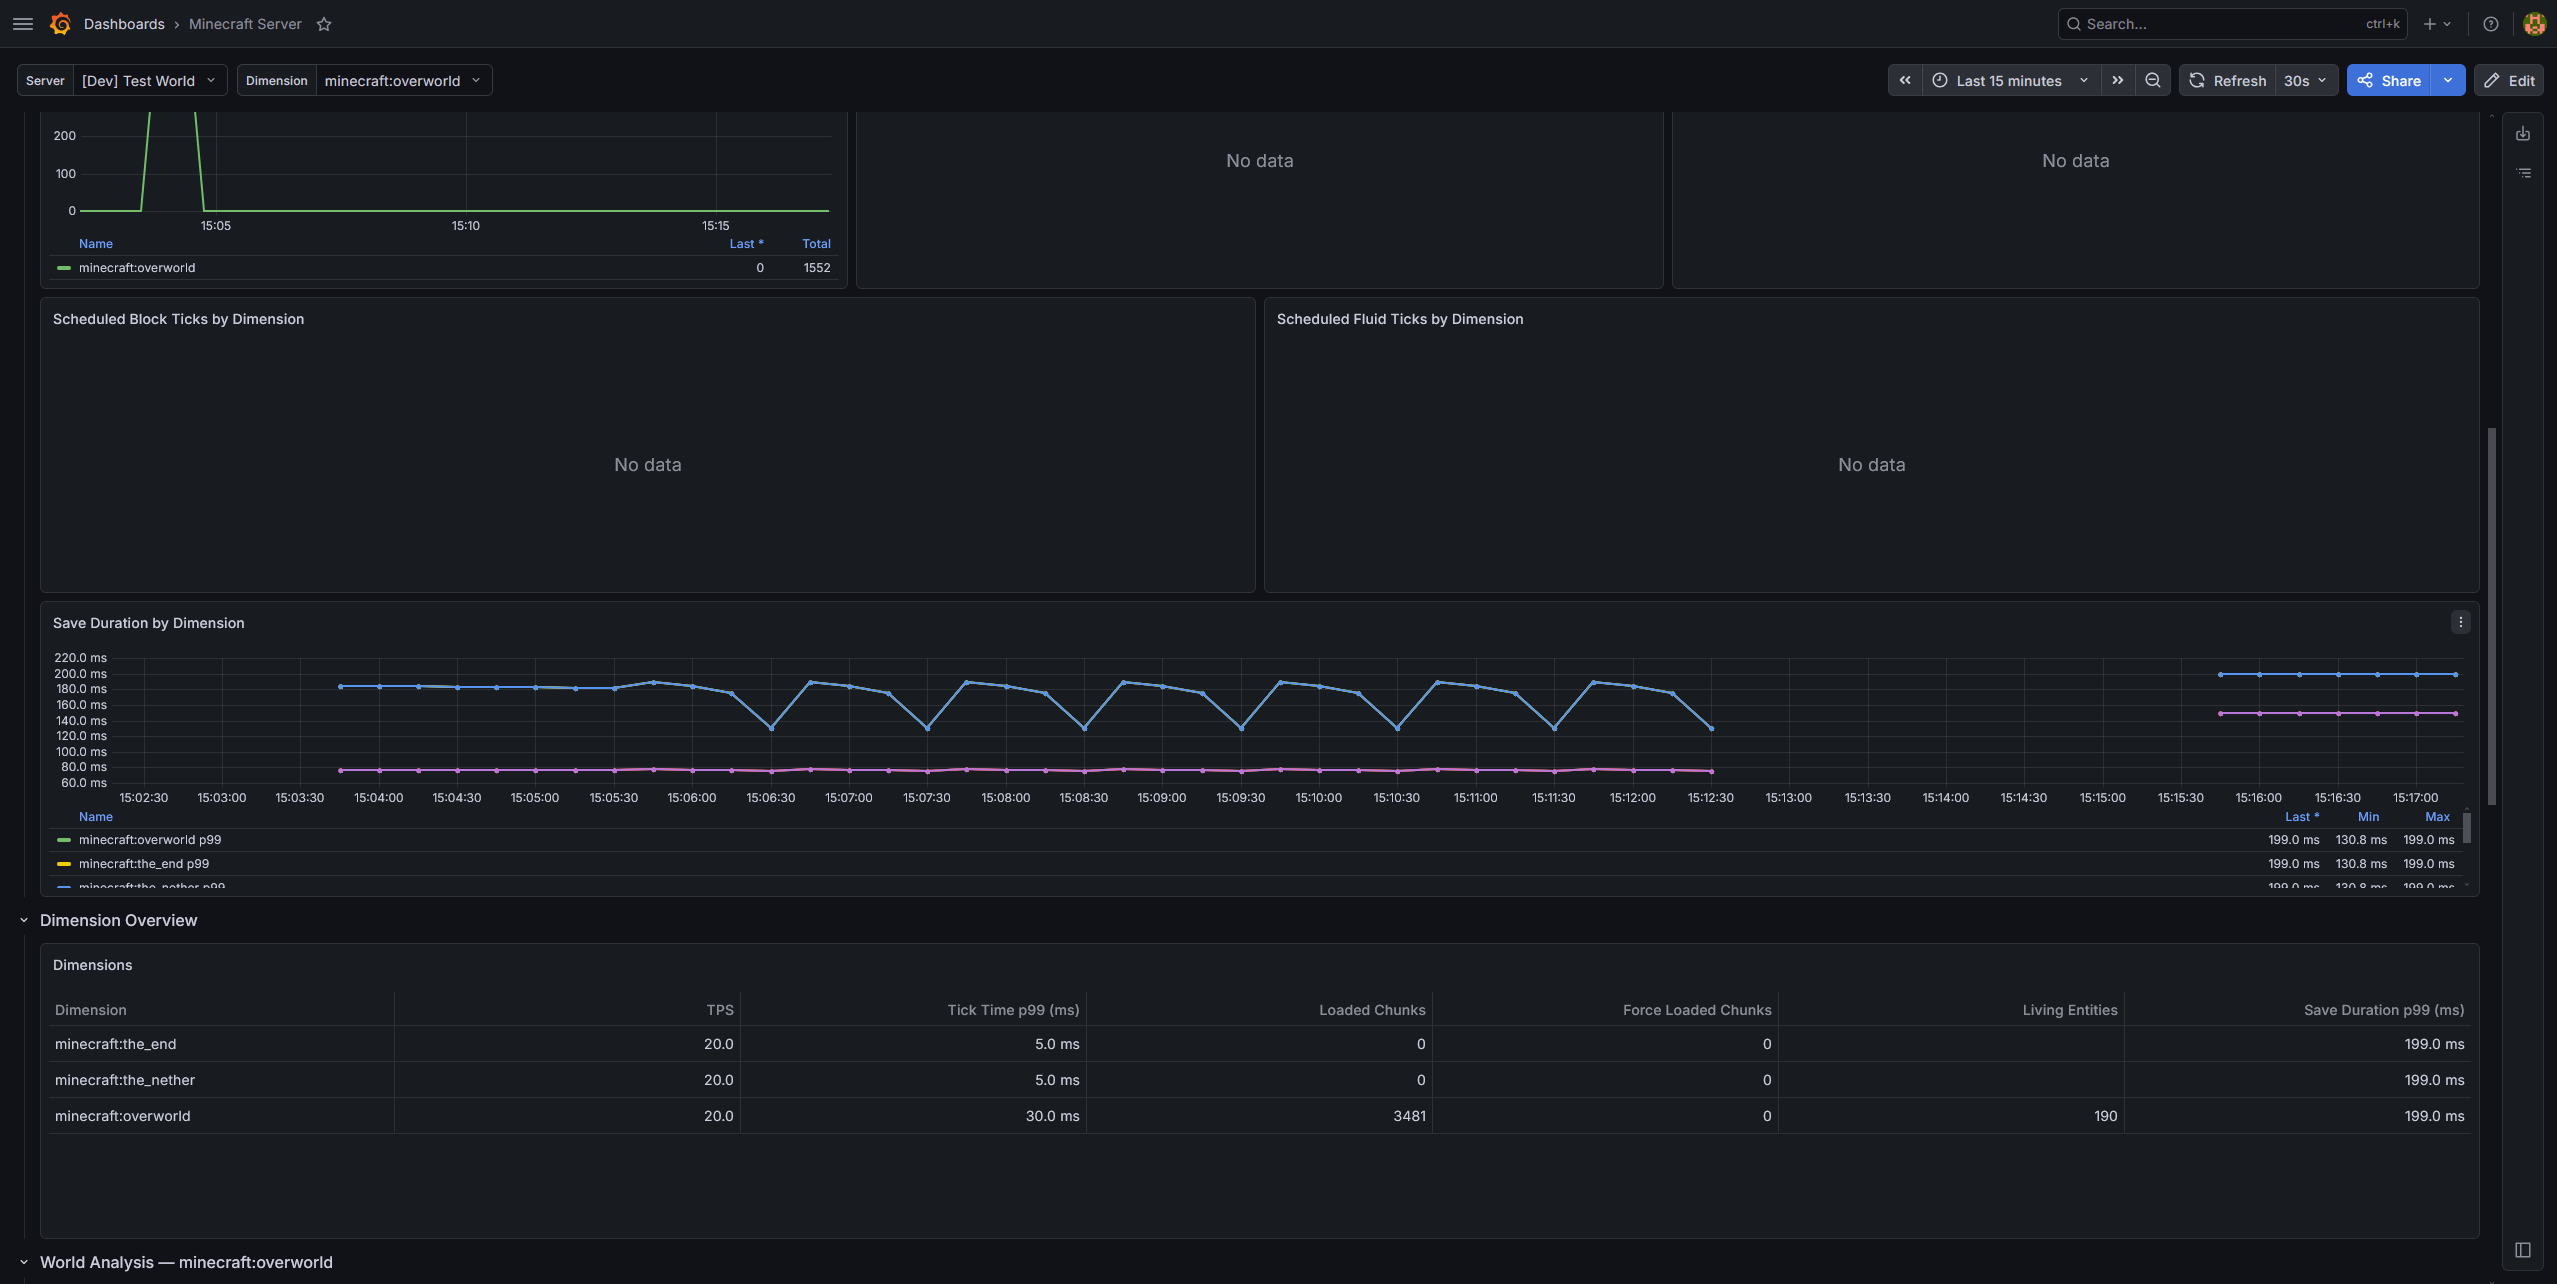Click the Refresh dashboard button

pos(2227,80)
